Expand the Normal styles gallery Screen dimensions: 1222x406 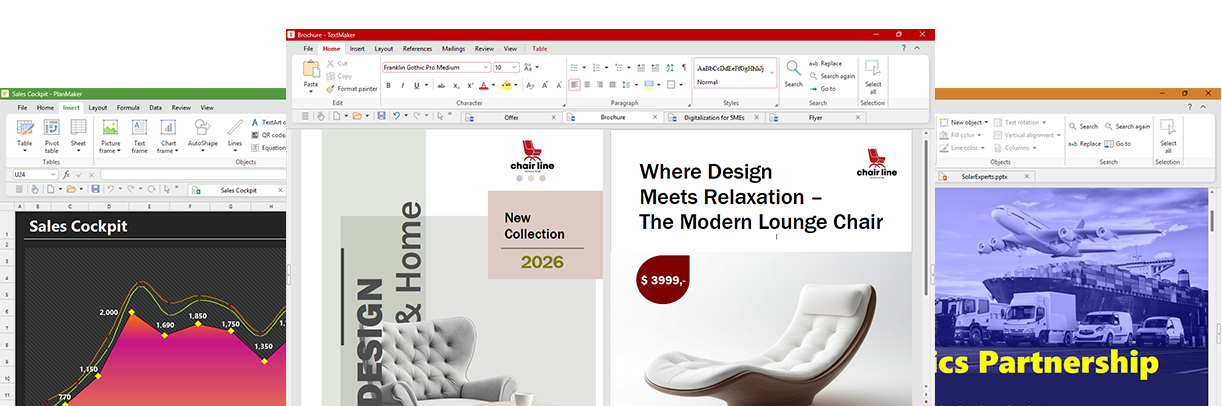pyautogui.click(x=772, y=73)
